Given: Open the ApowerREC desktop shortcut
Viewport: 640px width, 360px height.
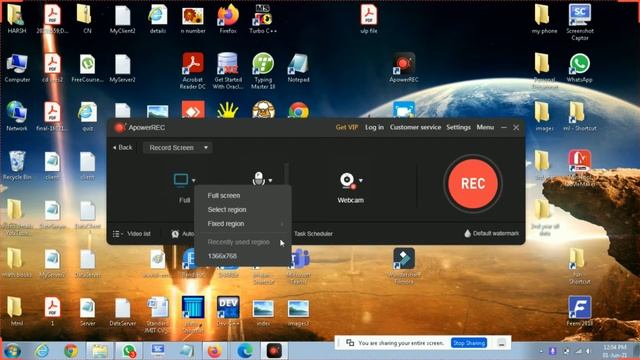Looking at the screenshot, I should pyautogui.click(x=404, y=68).
